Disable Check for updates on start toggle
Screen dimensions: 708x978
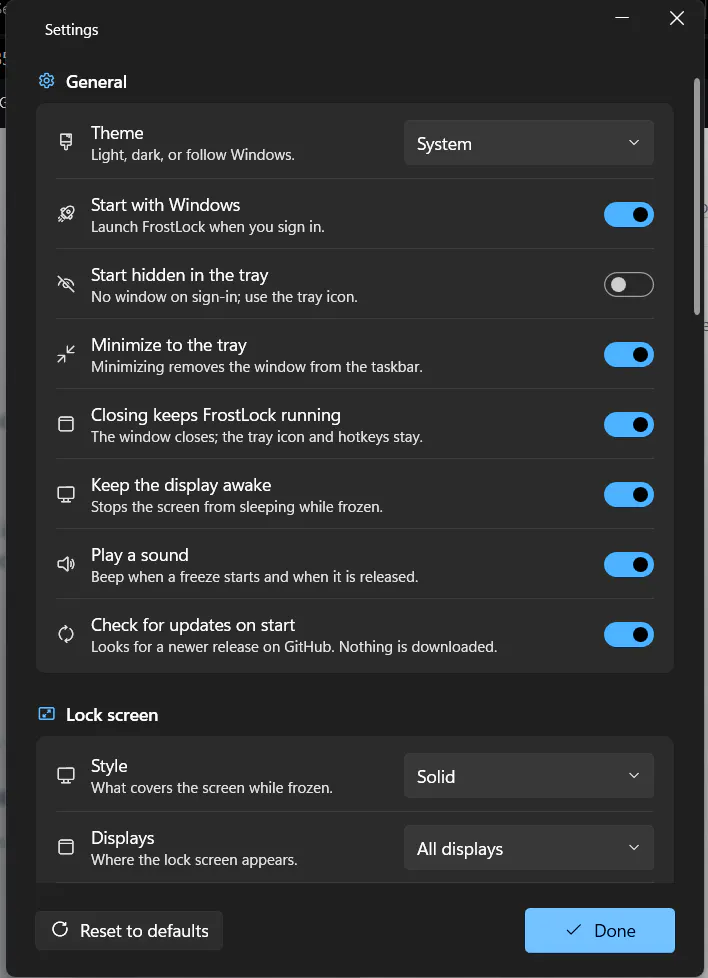629,634
